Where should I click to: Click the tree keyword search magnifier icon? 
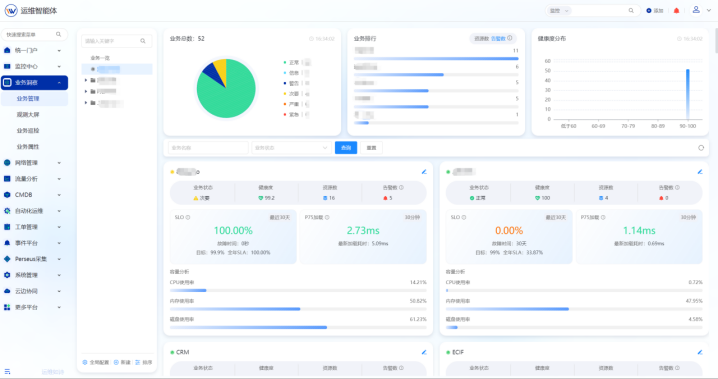tap(143, 41)
